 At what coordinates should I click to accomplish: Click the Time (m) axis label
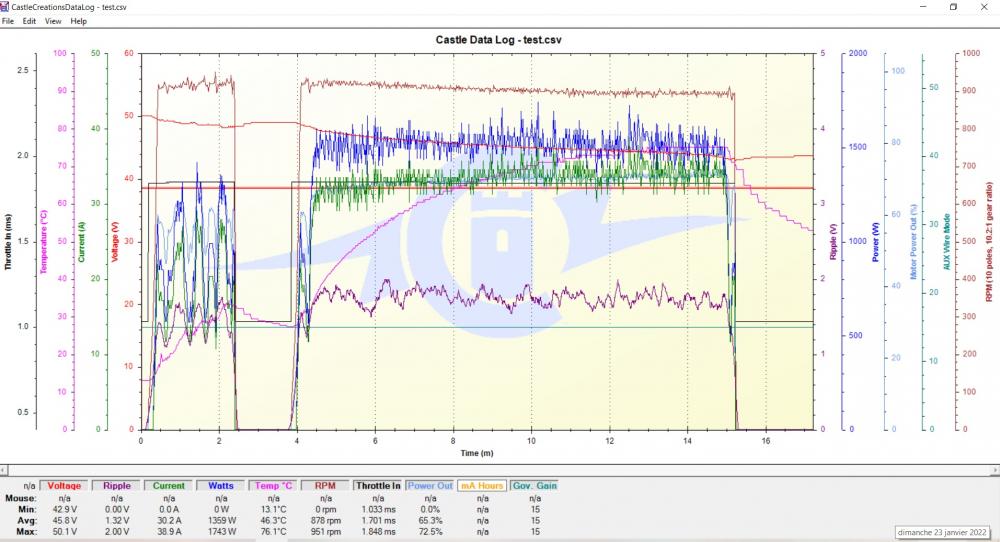click(x=476, y=453)
